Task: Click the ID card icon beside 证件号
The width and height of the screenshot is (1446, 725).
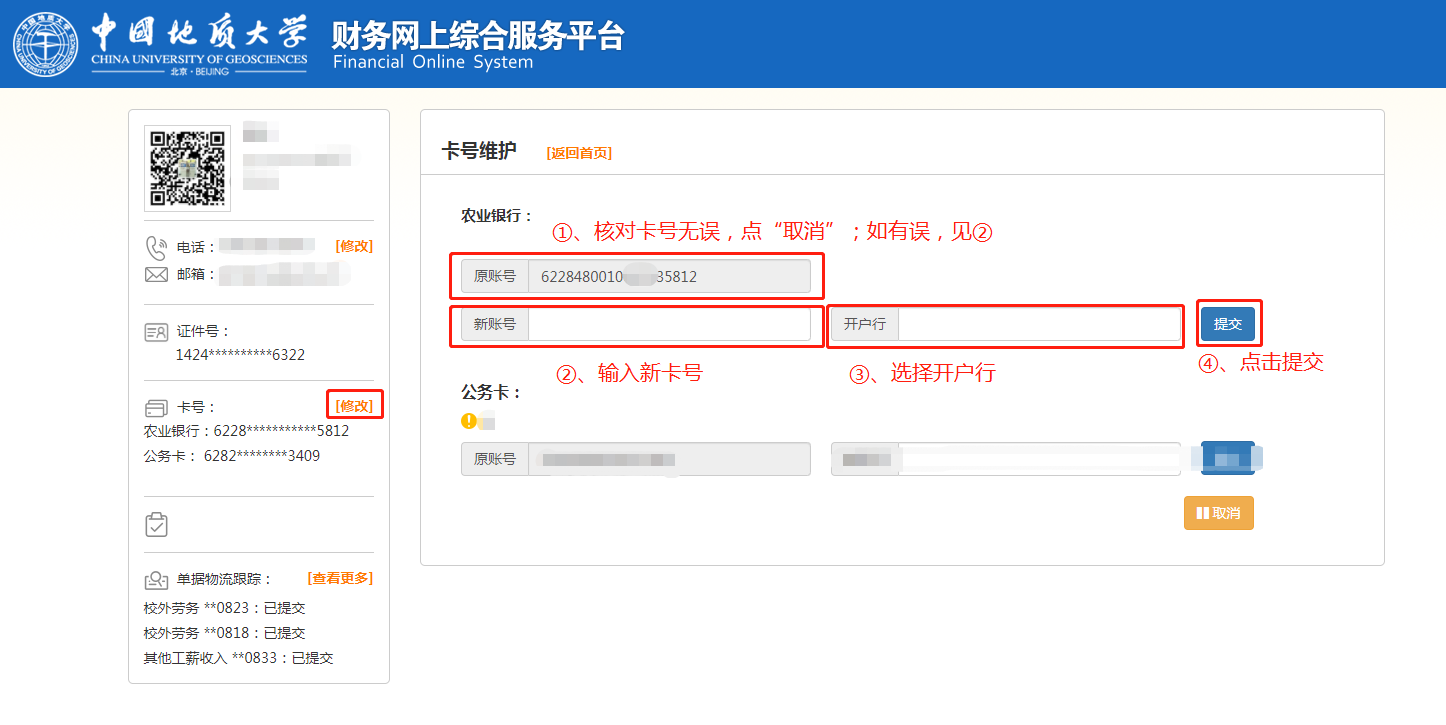Action: pos(156,332)
